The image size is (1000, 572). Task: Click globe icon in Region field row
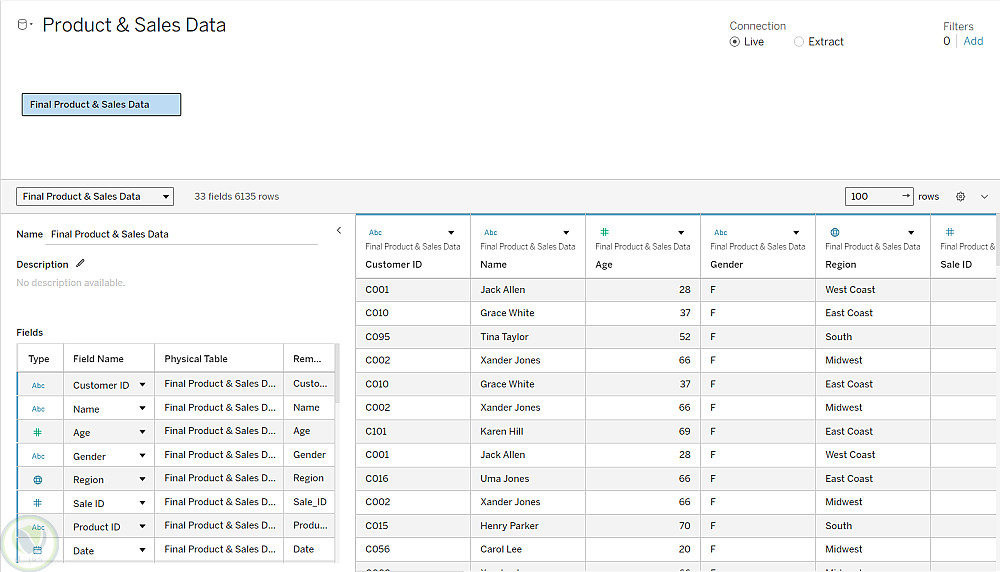pos(38,480)
